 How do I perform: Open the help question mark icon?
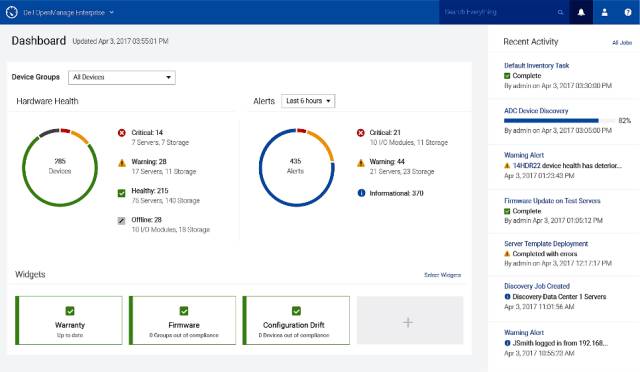tap(628, 12)
